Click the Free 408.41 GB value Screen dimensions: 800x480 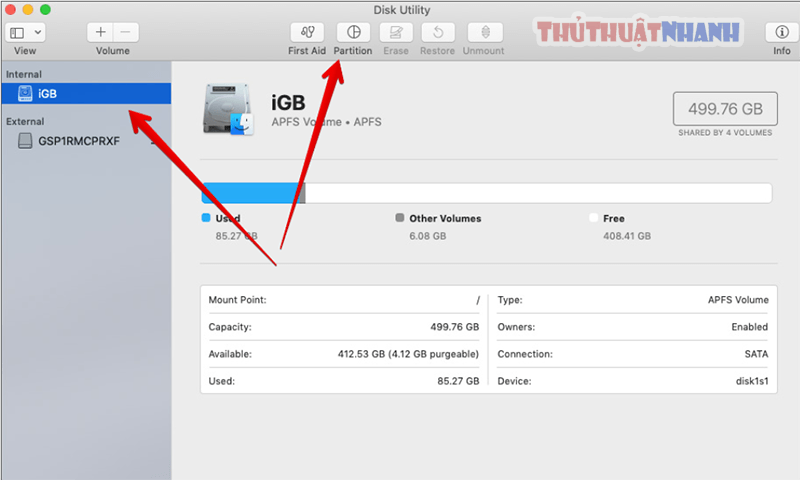(627, 236)
